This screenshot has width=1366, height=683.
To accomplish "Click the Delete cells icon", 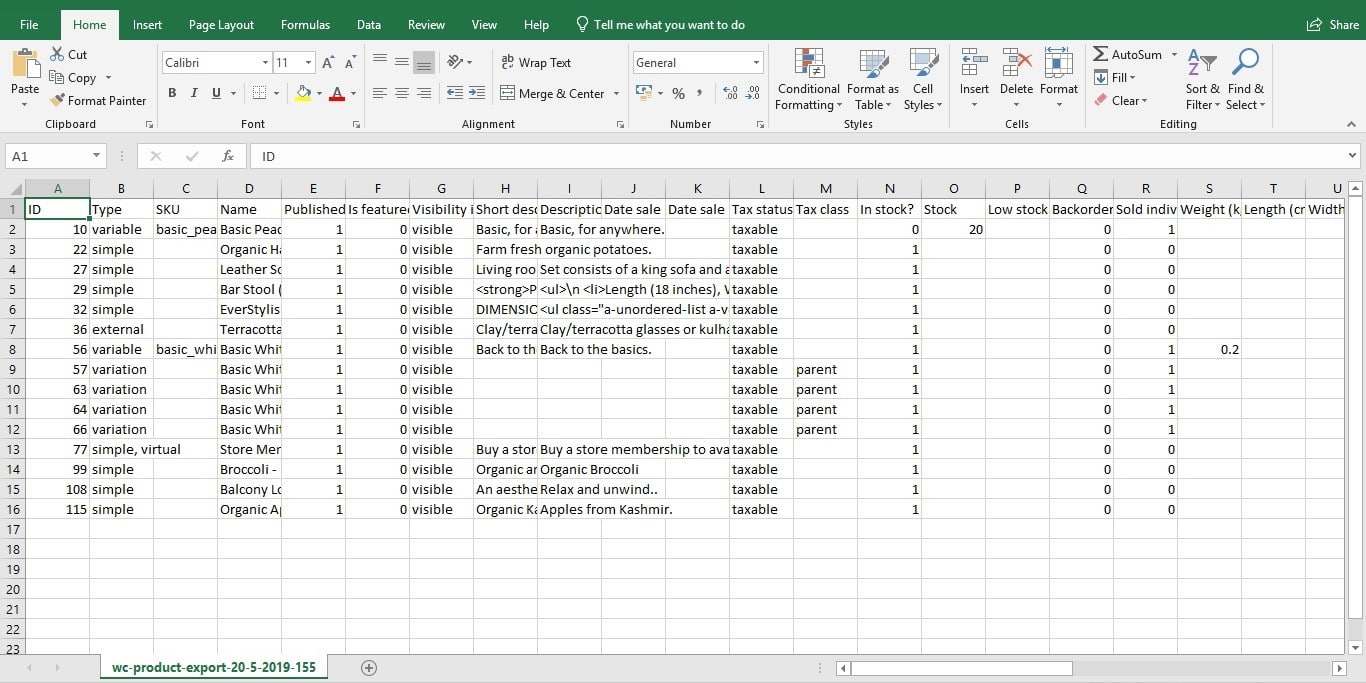I will coord(1016,70).
